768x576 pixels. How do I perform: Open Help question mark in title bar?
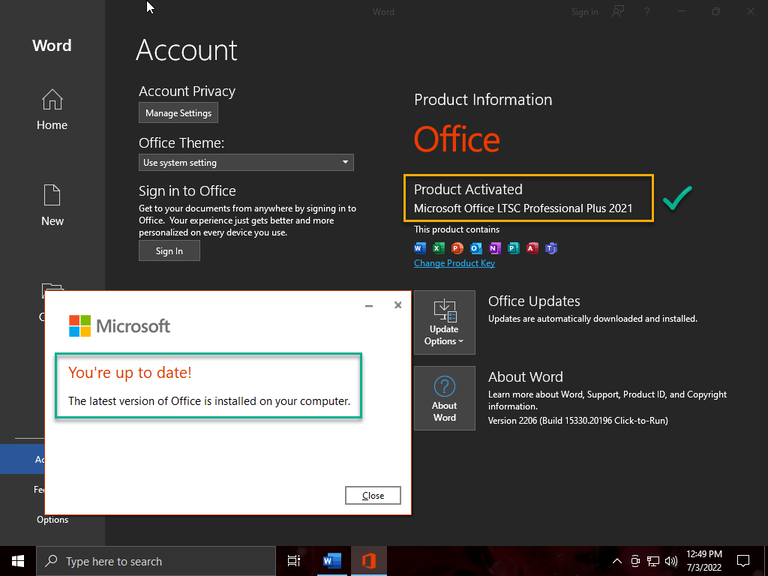(647, 11)
